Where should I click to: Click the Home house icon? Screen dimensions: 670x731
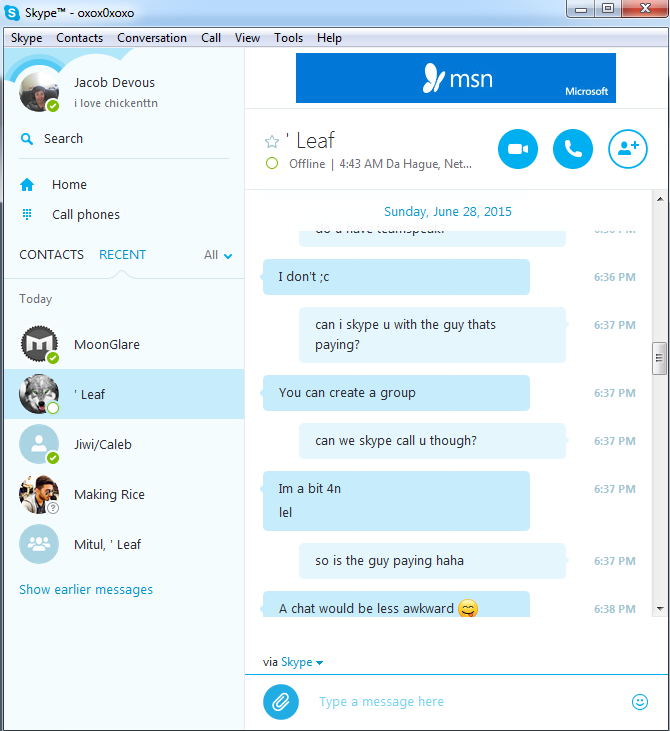27,185
